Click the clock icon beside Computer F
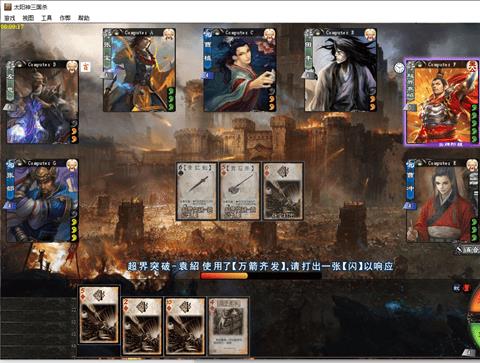The image size is (480, 363). tap(399, 68)
